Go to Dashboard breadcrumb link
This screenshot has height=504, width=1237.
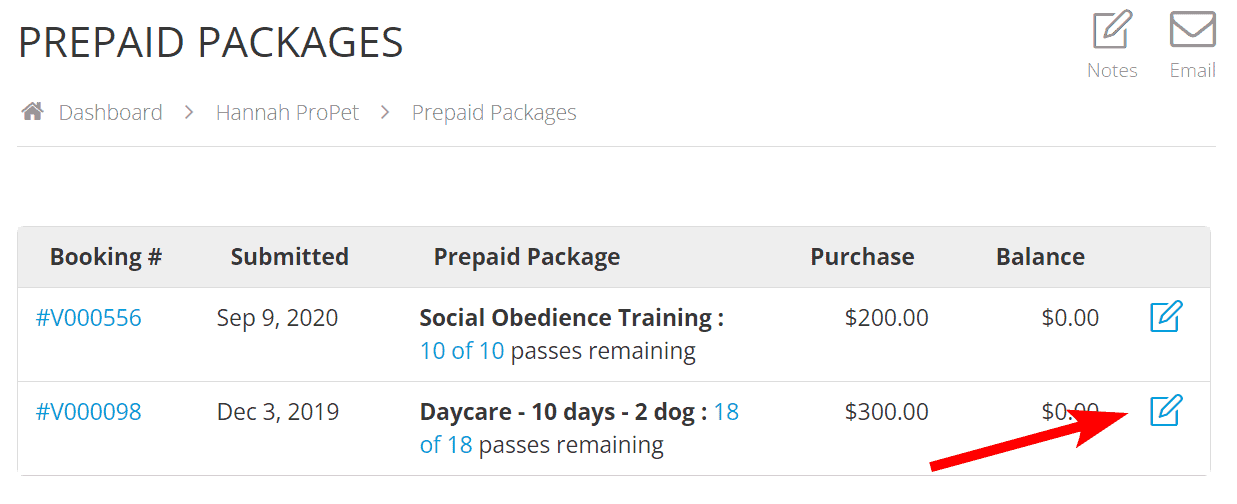coord(110,112)
